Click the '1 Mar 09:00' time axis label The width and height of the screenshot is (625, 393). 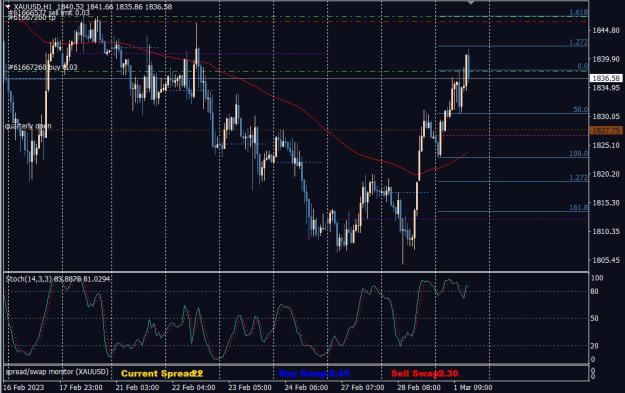[473, 387]
